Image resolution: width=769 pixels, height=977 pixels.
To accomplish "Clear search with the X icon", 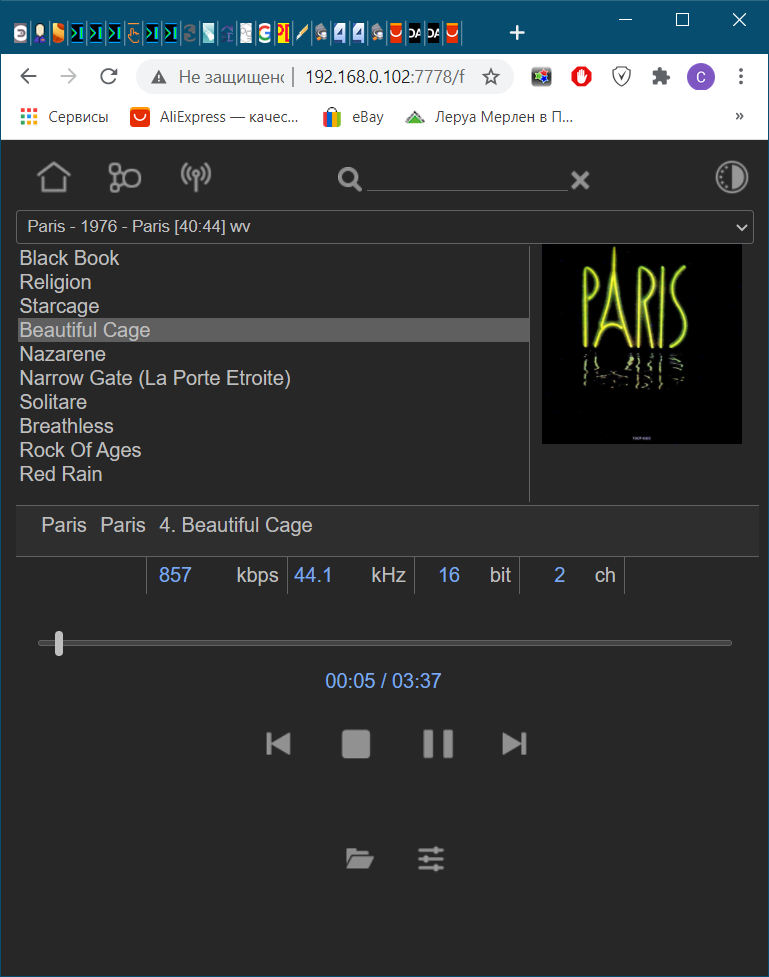I will (580, 180).
